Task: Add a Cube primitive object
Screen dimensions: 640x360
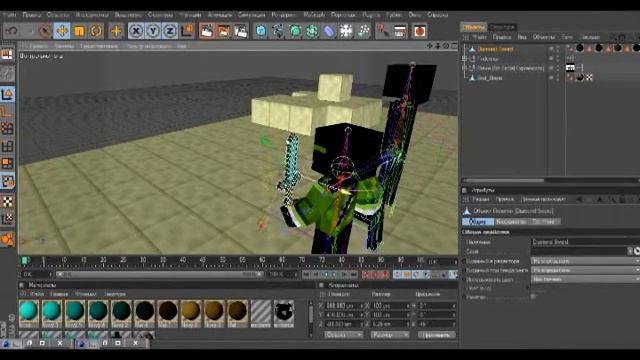Action: click(261, 31)
